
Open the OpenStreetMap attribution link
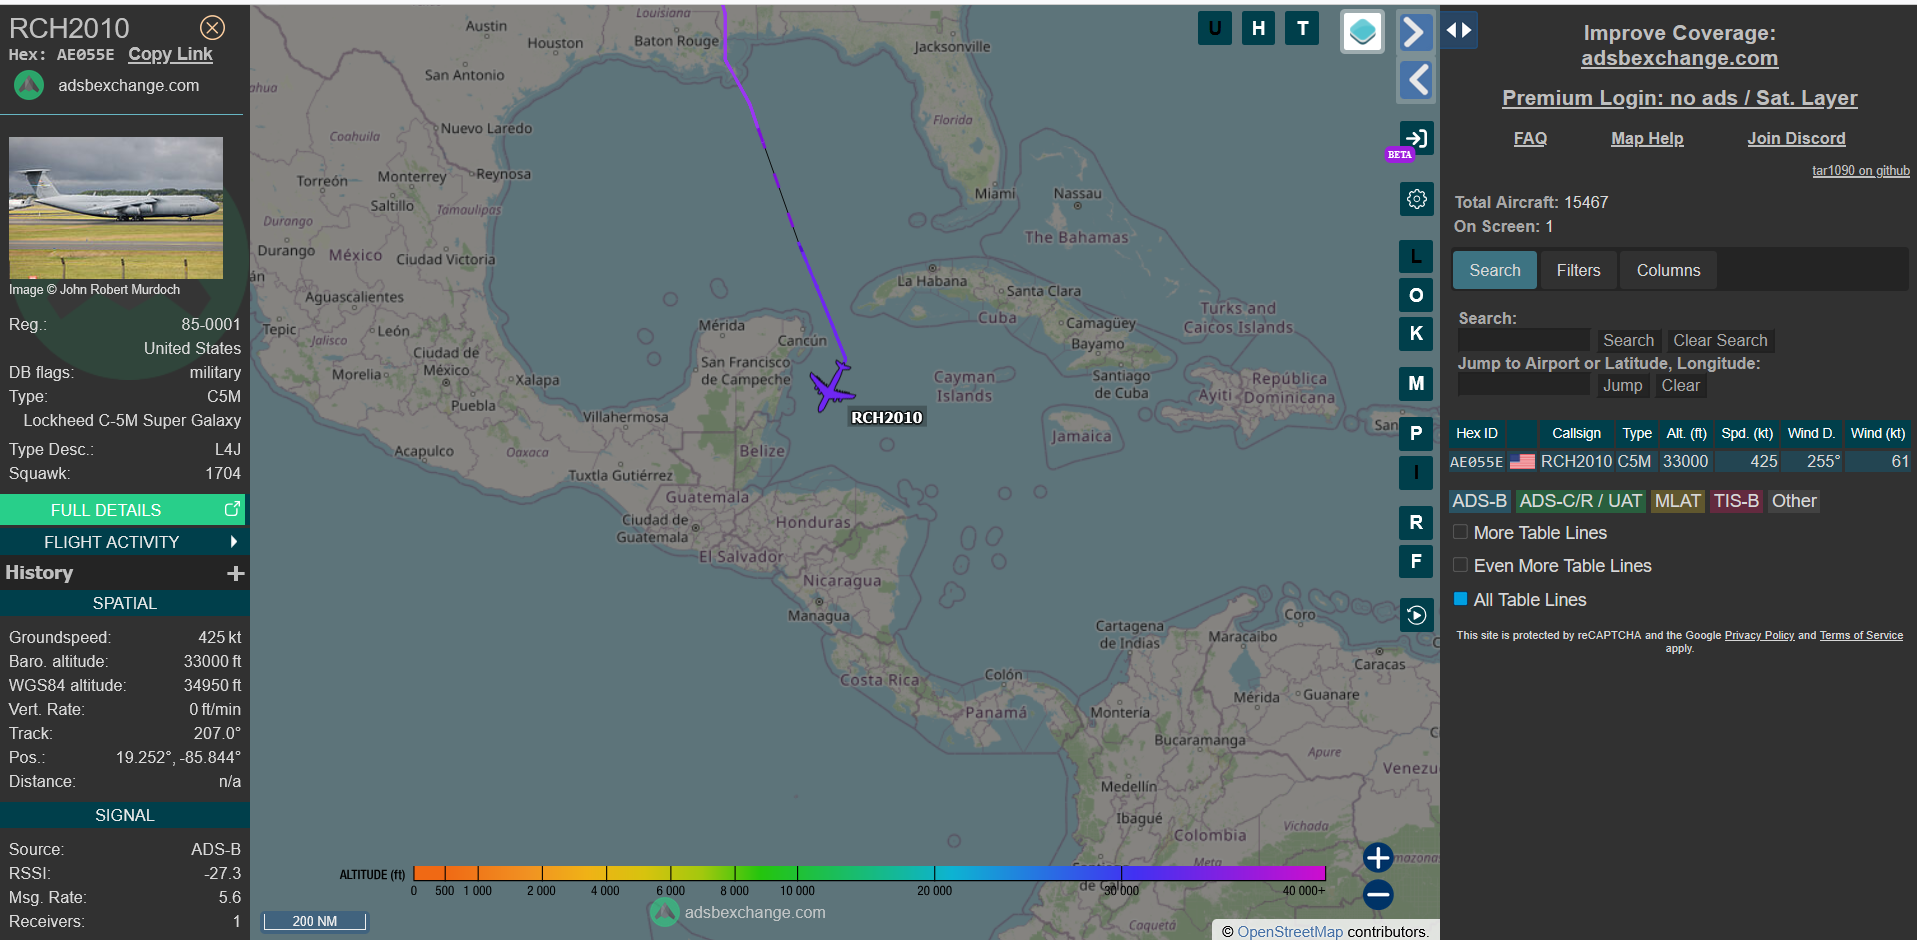[1290, 931]
